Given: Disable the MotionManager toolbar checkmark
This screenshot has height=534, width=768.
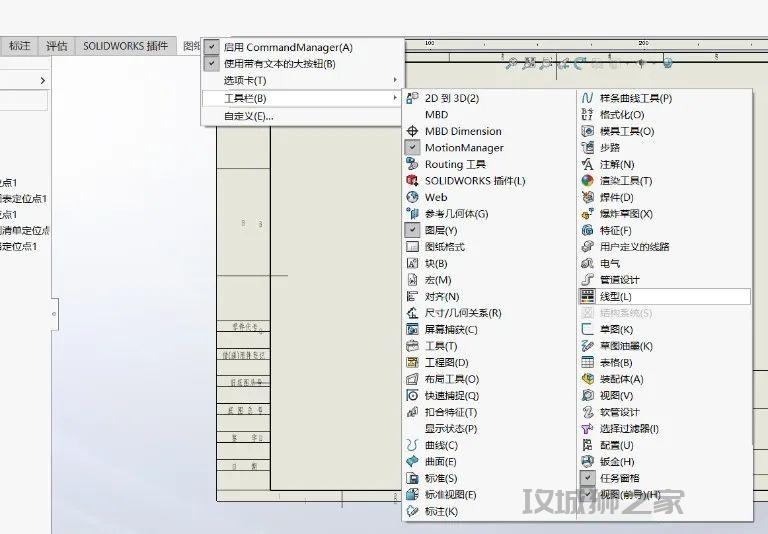Looking at the screenshot, I should [x=413, y=148].
